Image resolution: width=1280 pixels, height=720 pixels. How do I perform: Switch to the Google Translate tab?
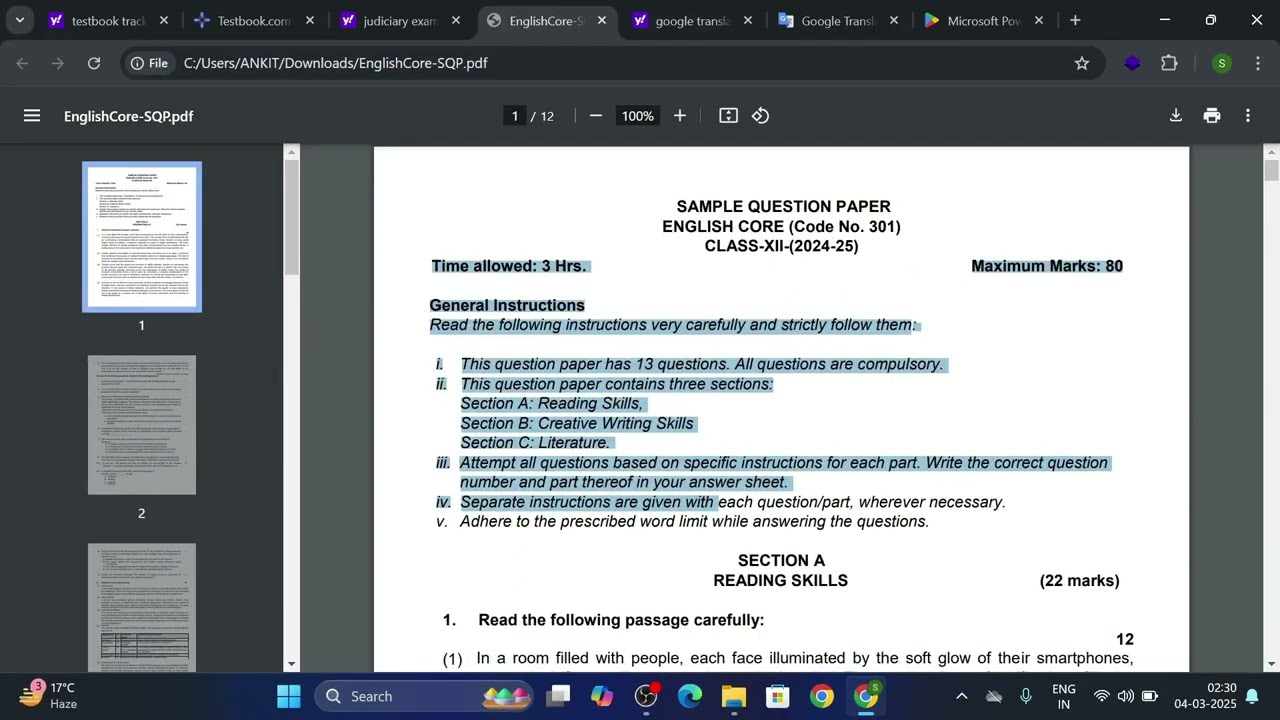(x=836, y=20)
